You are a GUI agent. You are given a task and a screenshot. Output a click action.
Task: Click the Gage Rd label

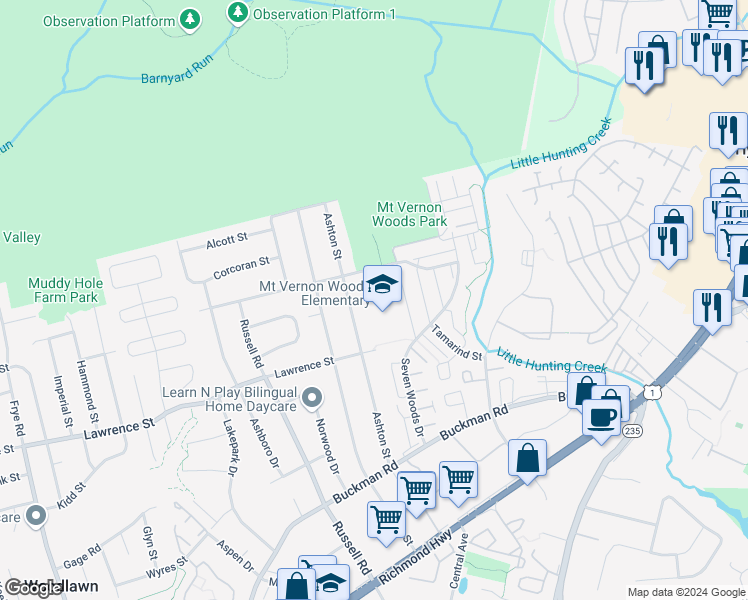pyautogui.click(x=82, y=557)
